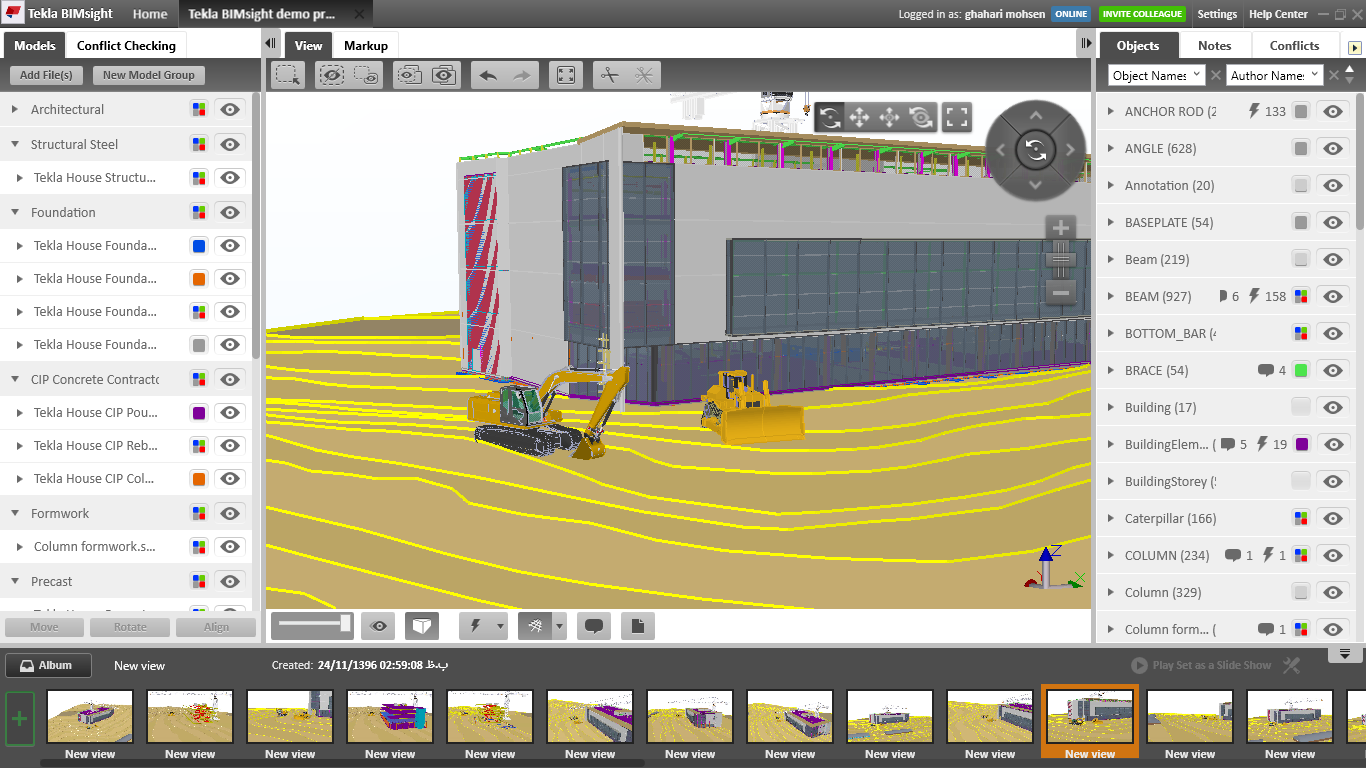
Task: Click the transparency slider in bottom toolbar
Action: click(x=312, y=624)
